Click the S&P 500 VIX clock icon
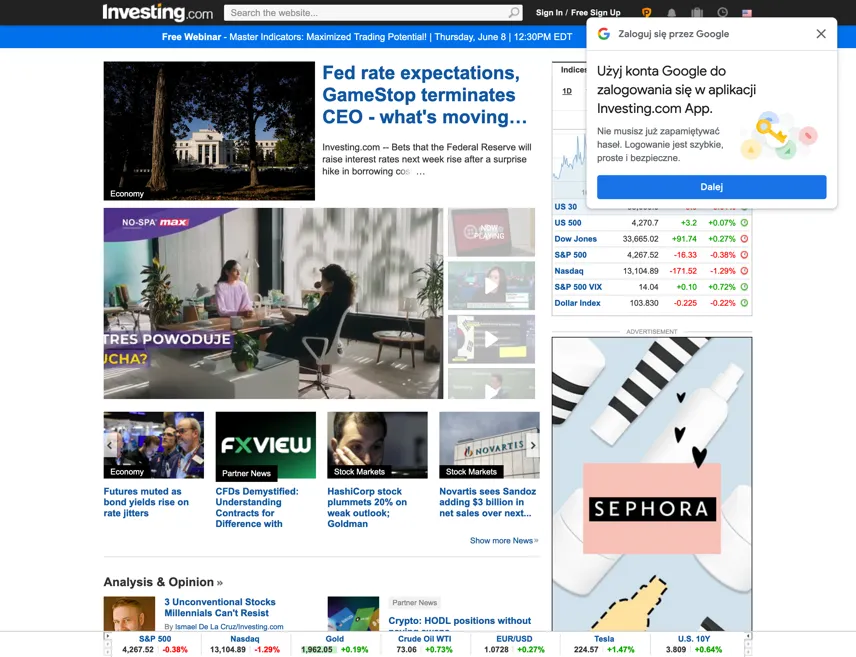 744,287
